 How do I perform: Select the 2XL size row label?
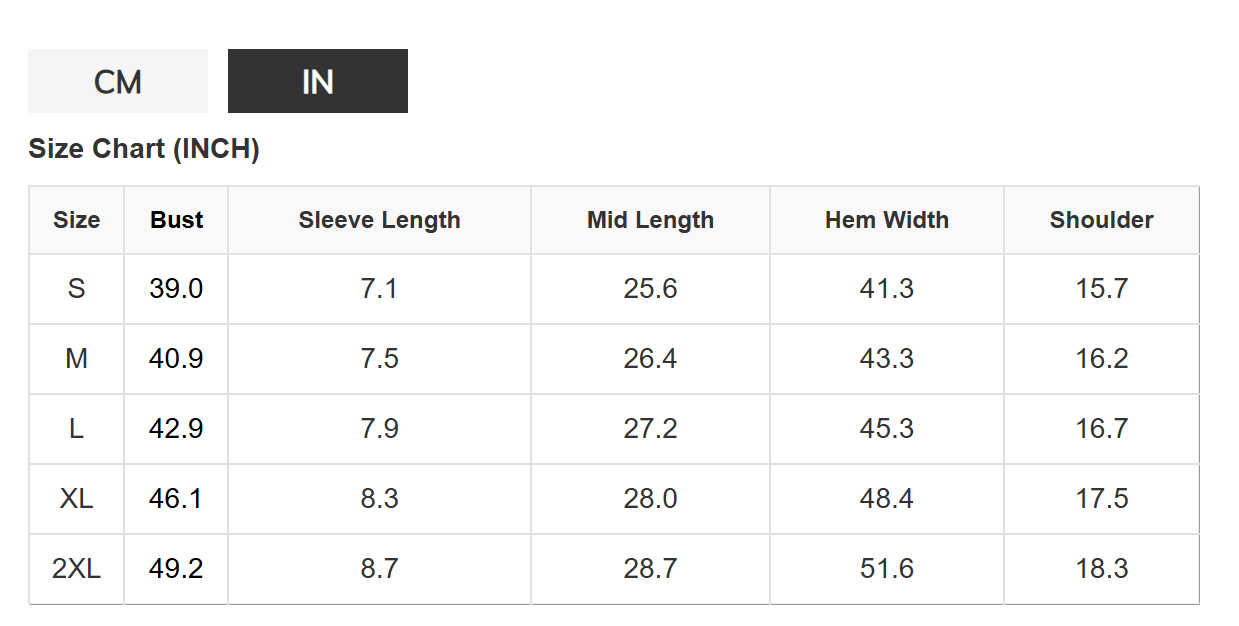77,569
